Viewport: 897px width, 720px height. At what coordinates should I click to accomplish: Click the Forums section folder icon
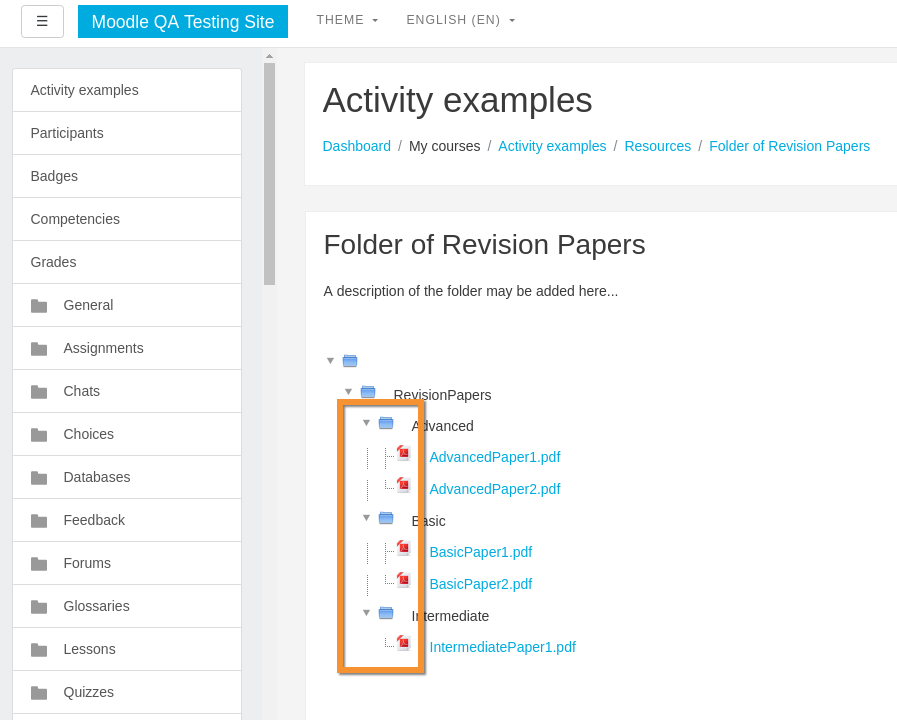(x=39, y=564)
